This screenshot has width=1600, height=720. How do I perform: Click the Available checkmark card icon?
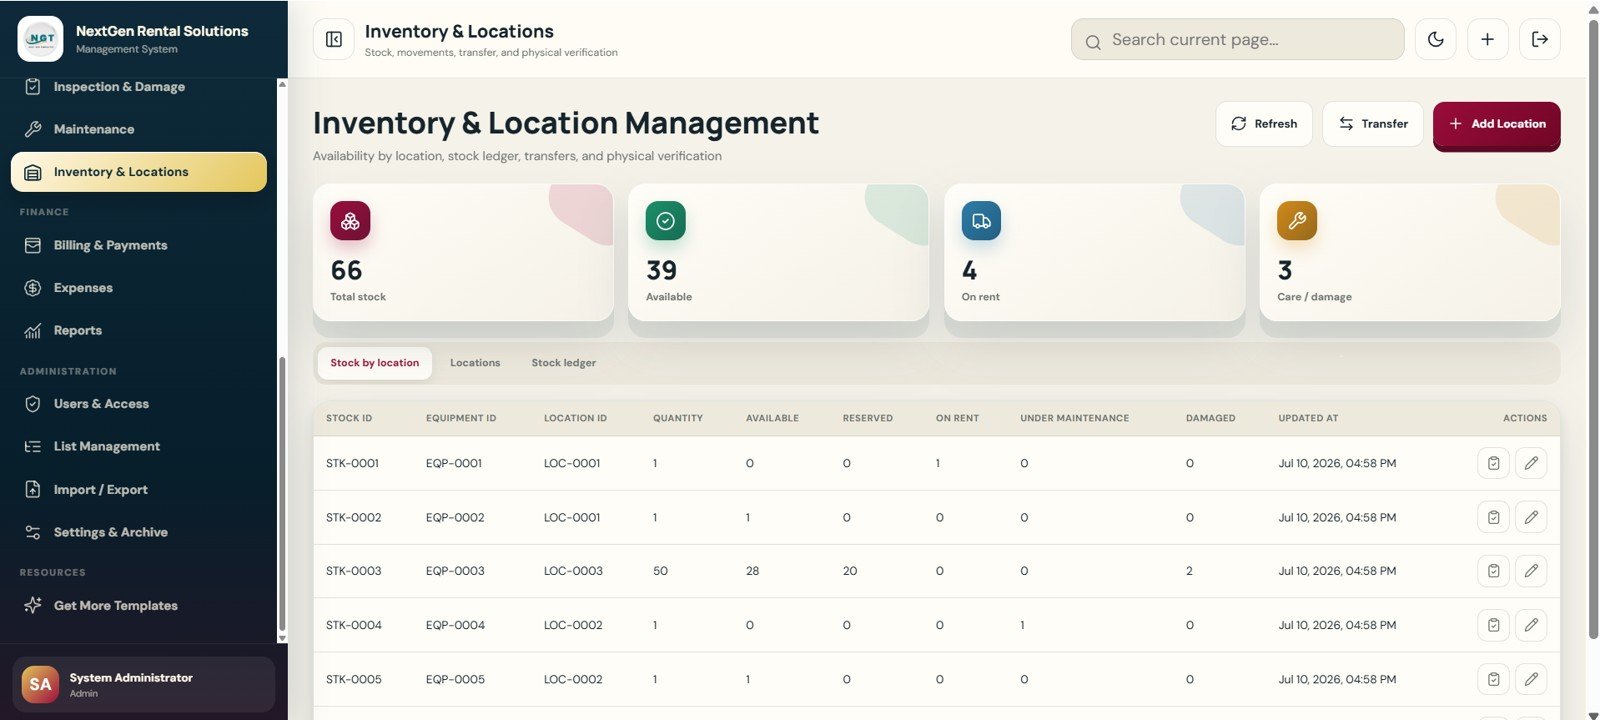coord(666,221)
